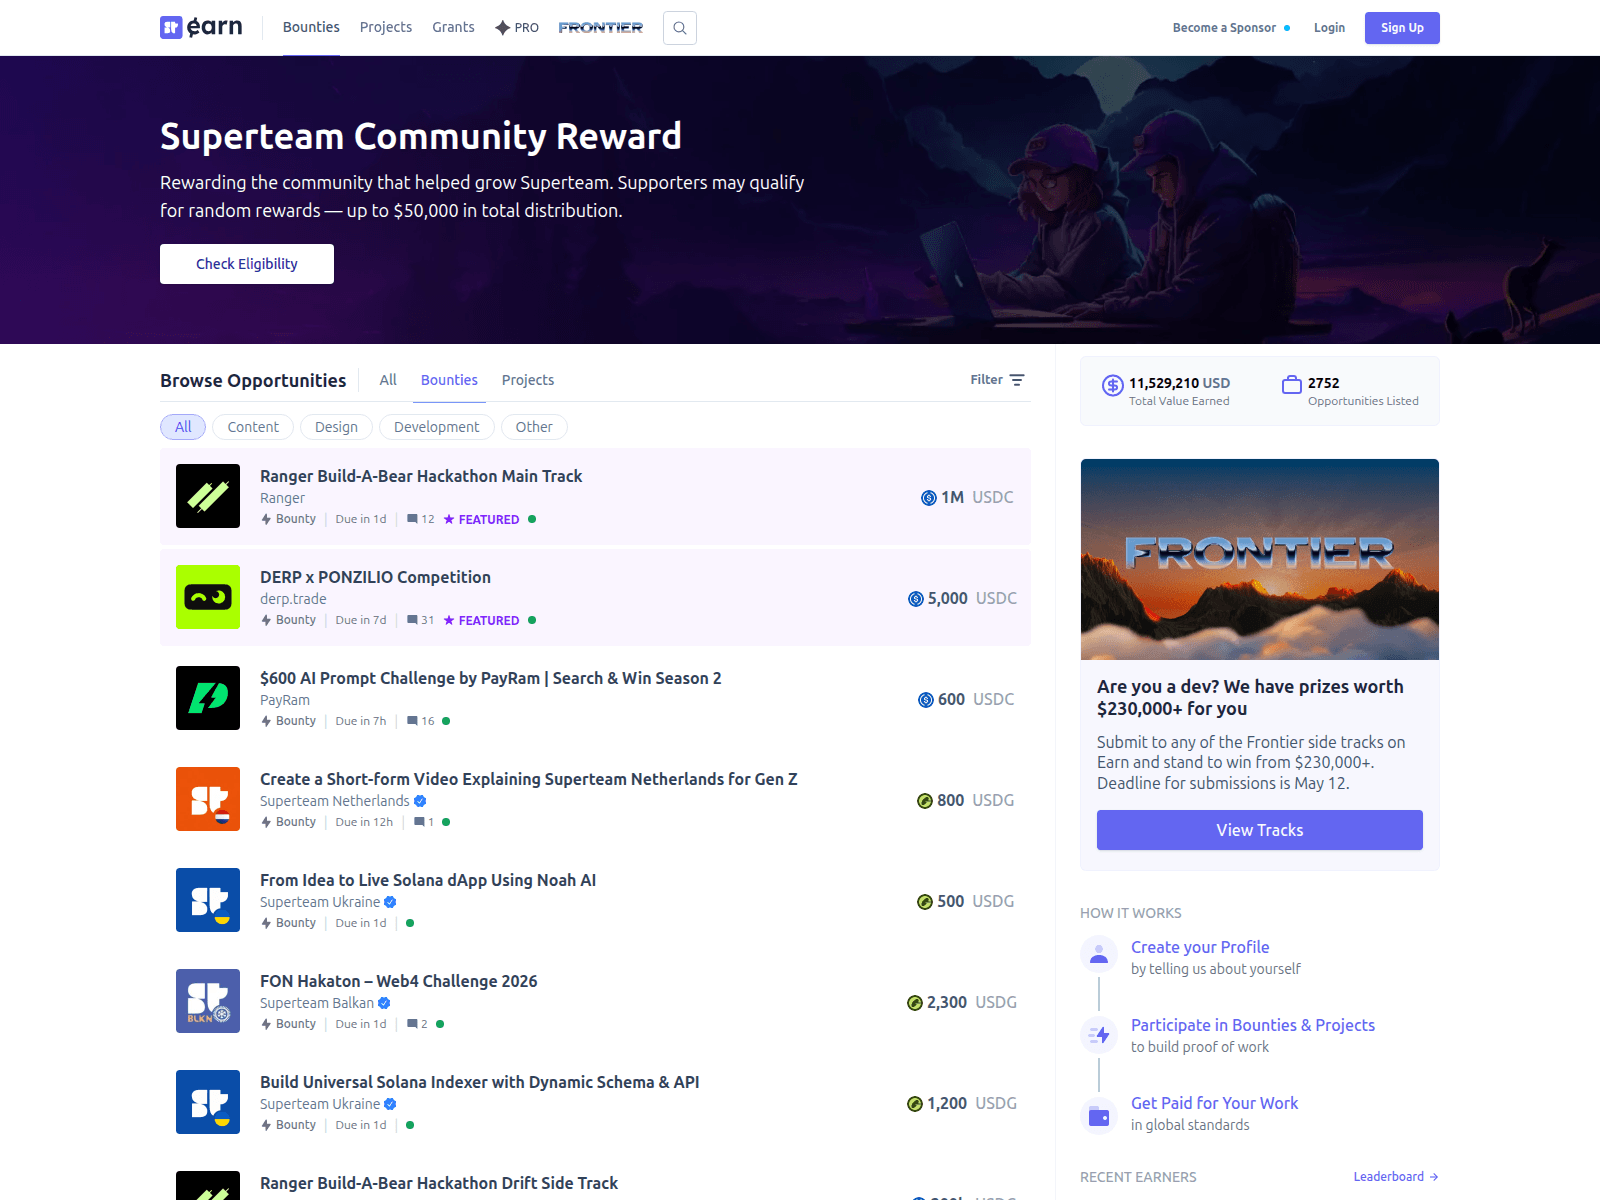
Task: Toggle the Content category filter
Action: click(252, 427)
